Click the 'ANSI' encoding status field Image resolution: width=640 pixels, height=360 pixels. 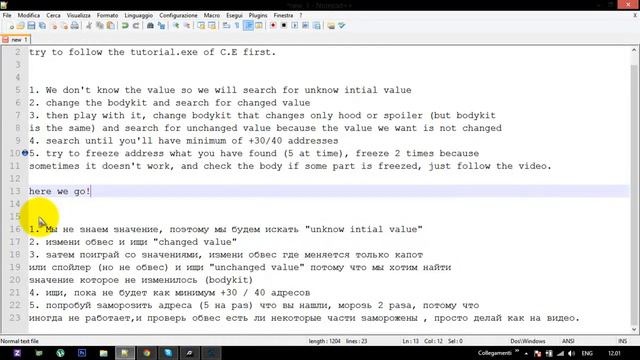(568, 341)
